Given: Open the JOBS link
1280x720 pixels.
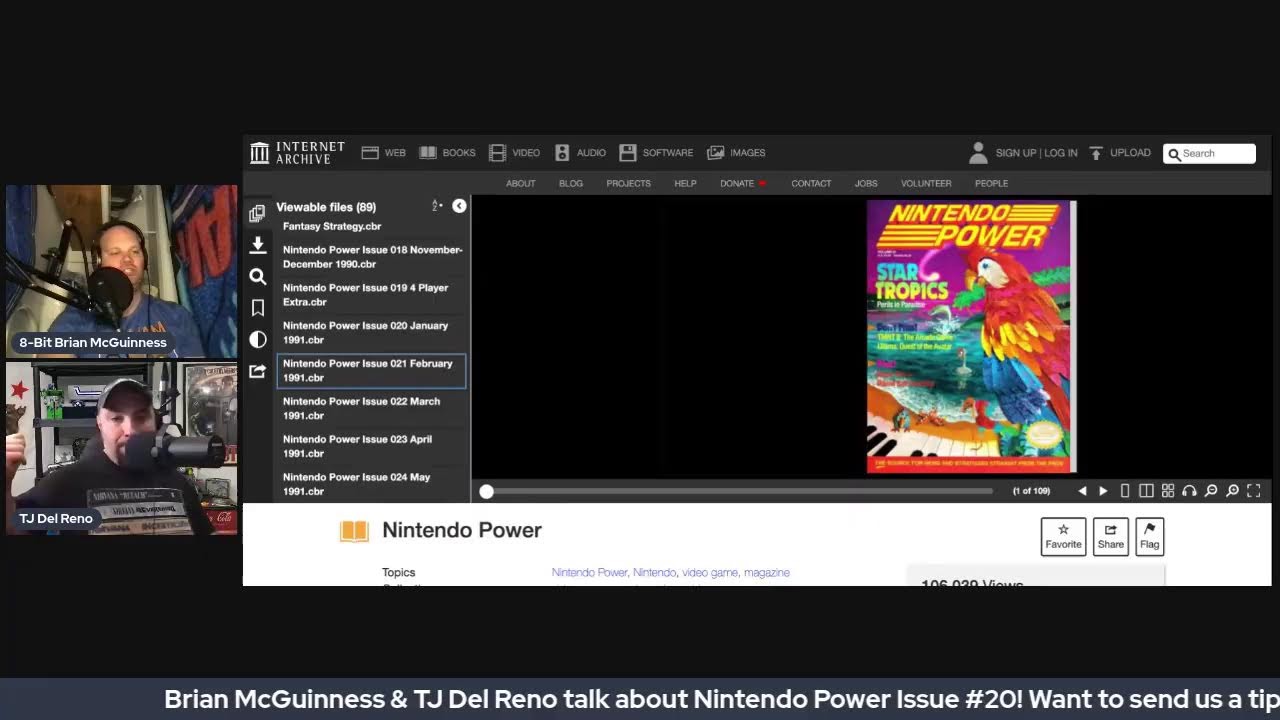Looking at the screenshot, I should 866,183.
